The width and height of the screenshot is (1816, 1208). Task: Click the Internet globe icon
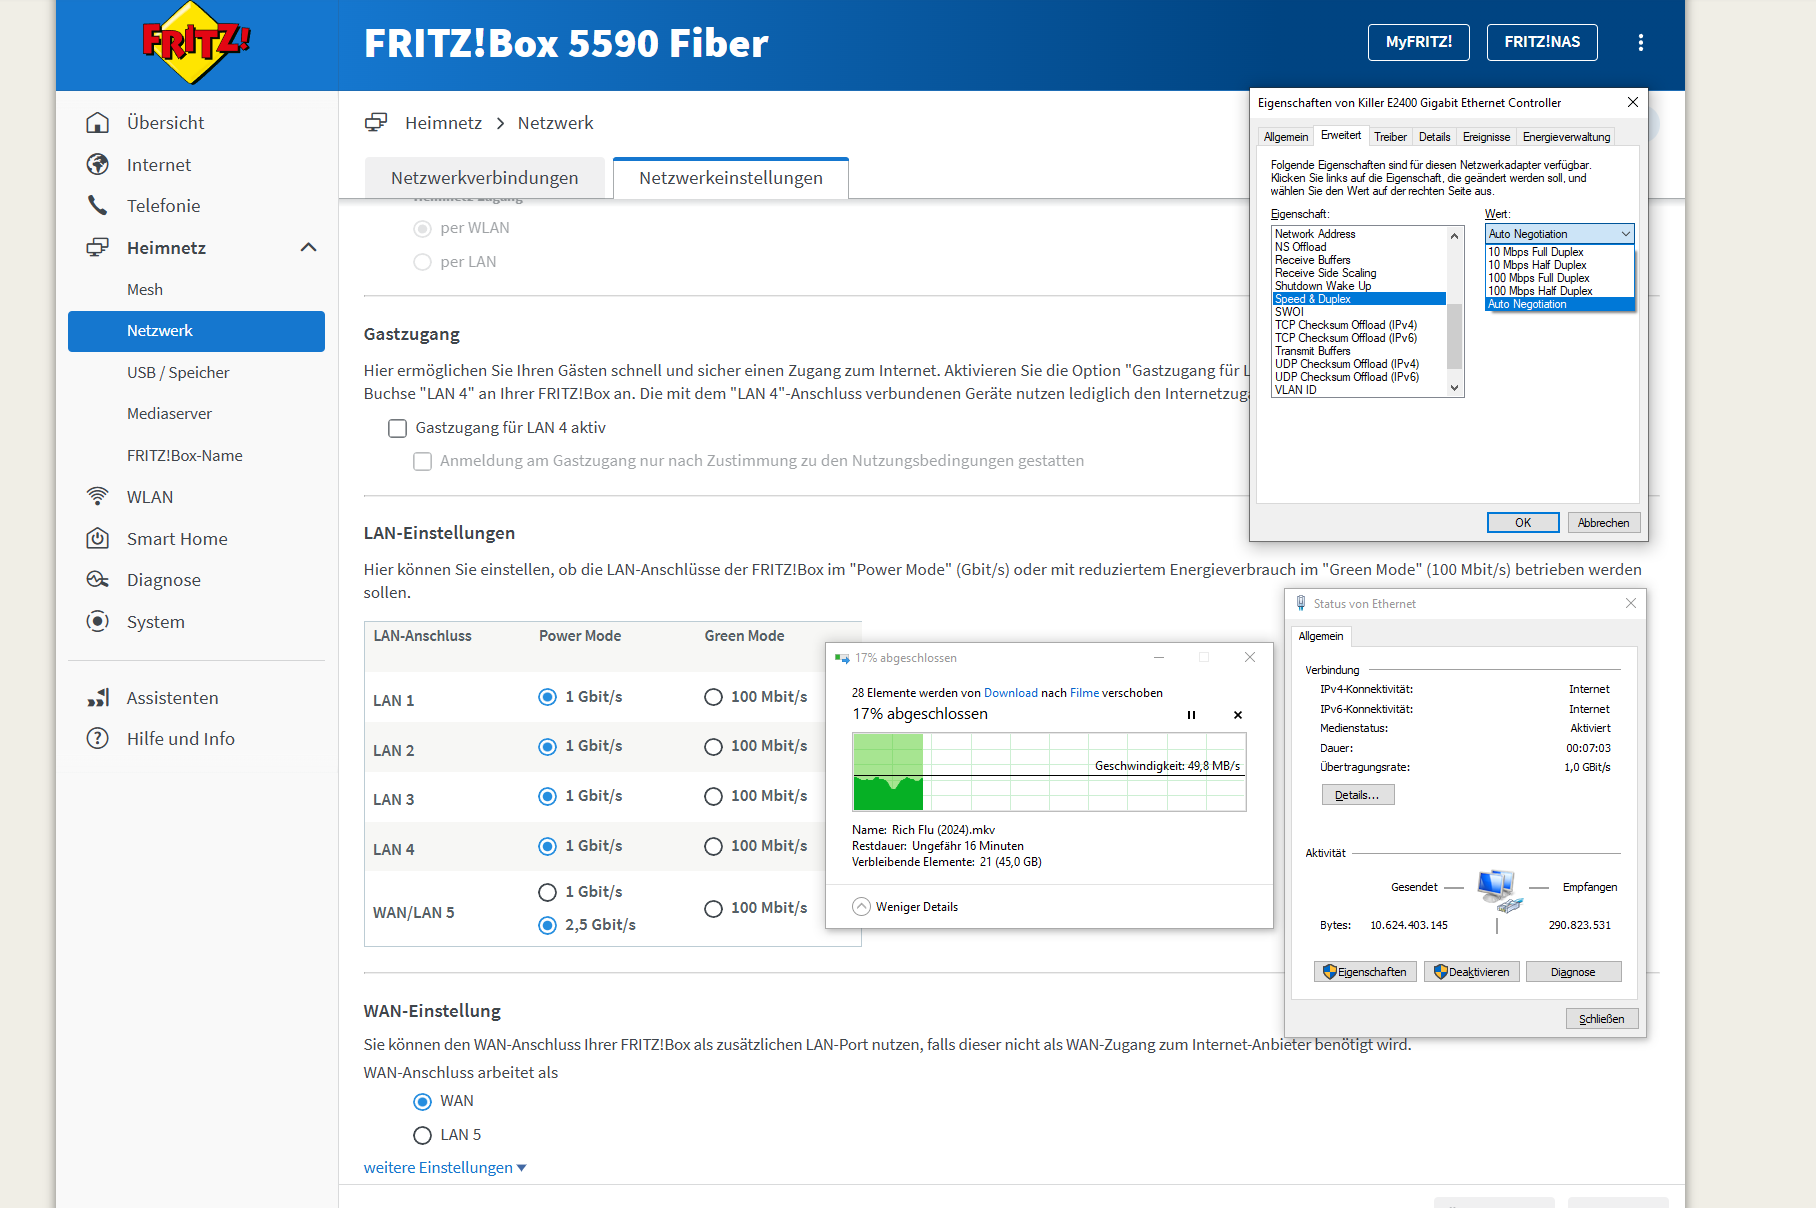[97, 164]
